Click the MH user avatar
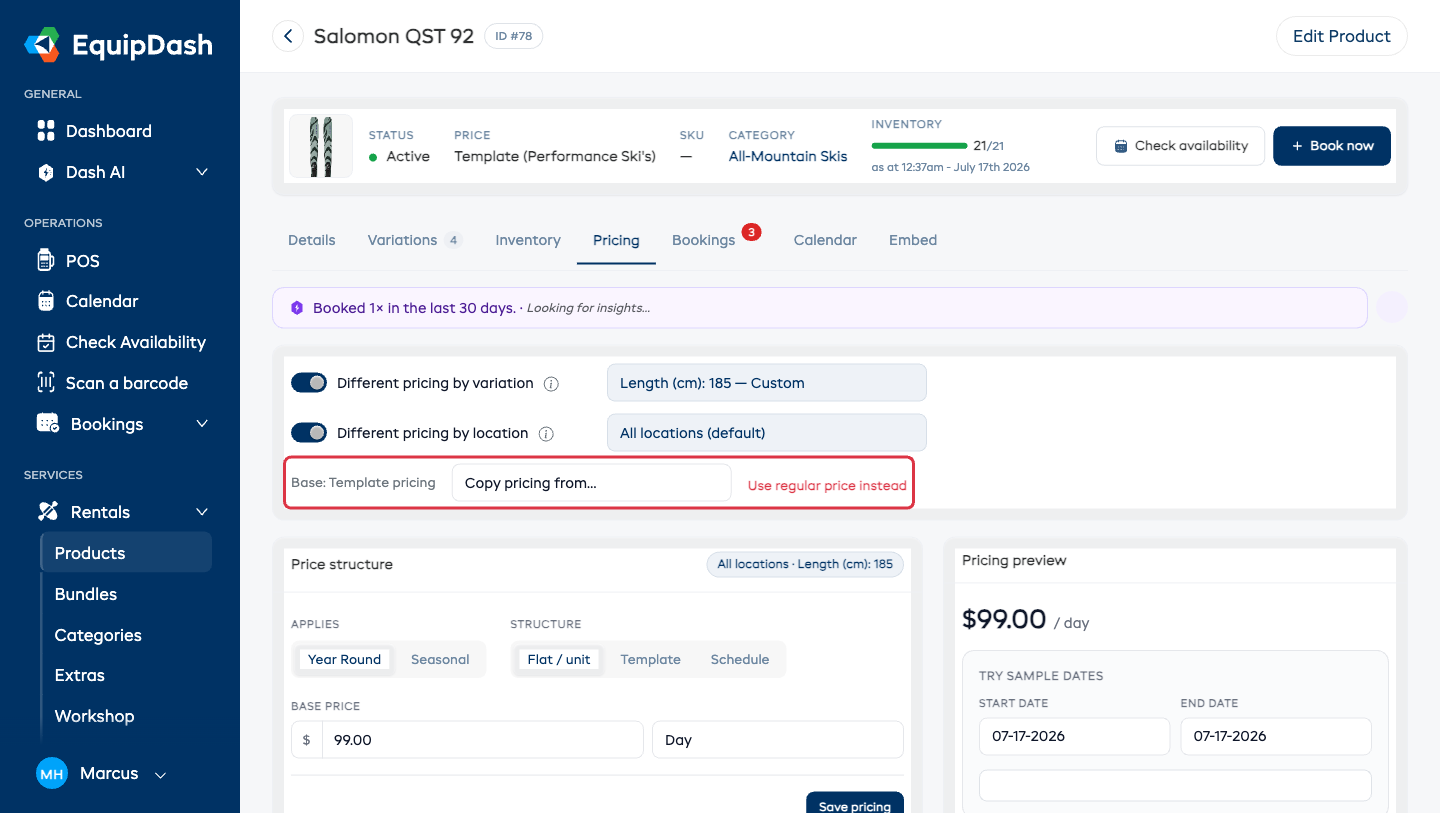The image size is (1440, 813). (x=52, y=773)
